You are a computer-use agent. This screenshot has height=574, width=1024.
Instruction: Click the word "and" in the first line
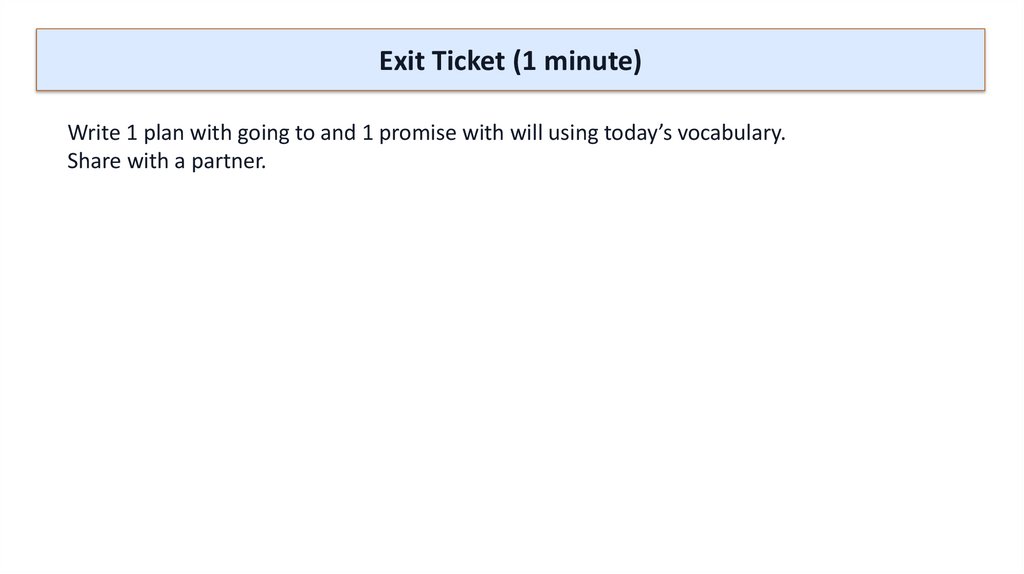(338, 133)
